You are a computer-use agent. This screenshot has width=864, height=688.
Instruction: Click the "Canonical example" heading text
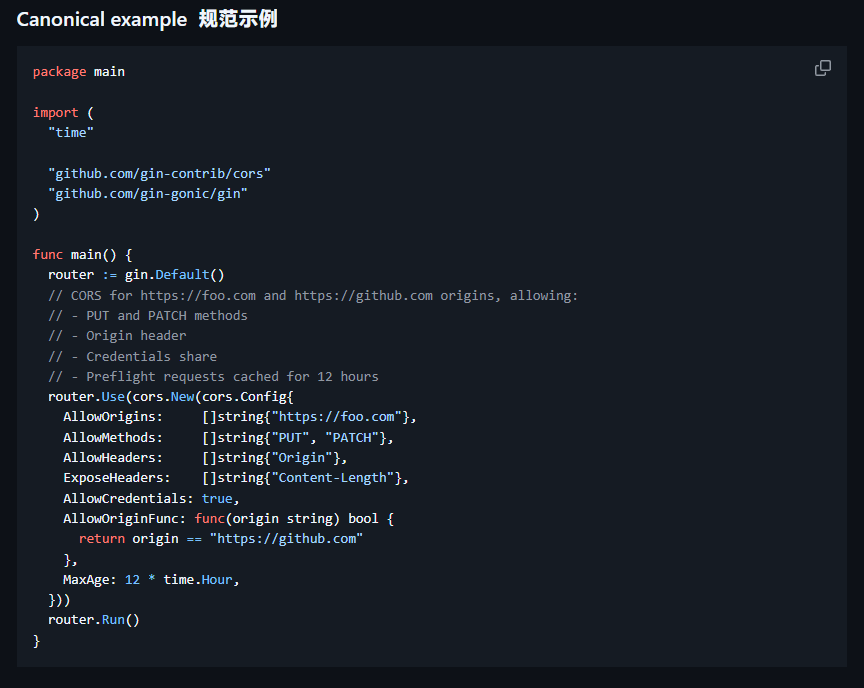point(100,20)
